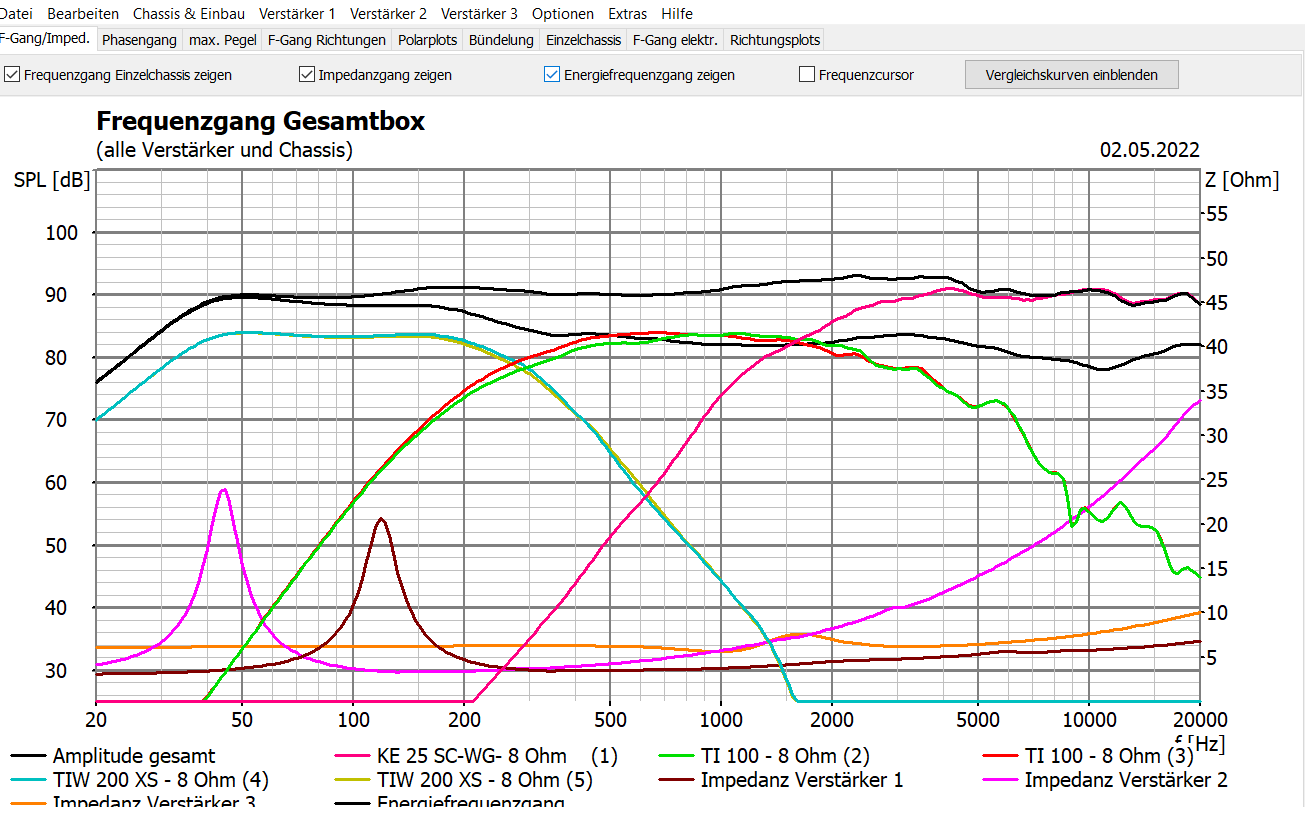Image resolution: width=1310 pixels, height=828 pixels.
Task: Open the Verstärker 3 menu
Action: pos(479,14)
